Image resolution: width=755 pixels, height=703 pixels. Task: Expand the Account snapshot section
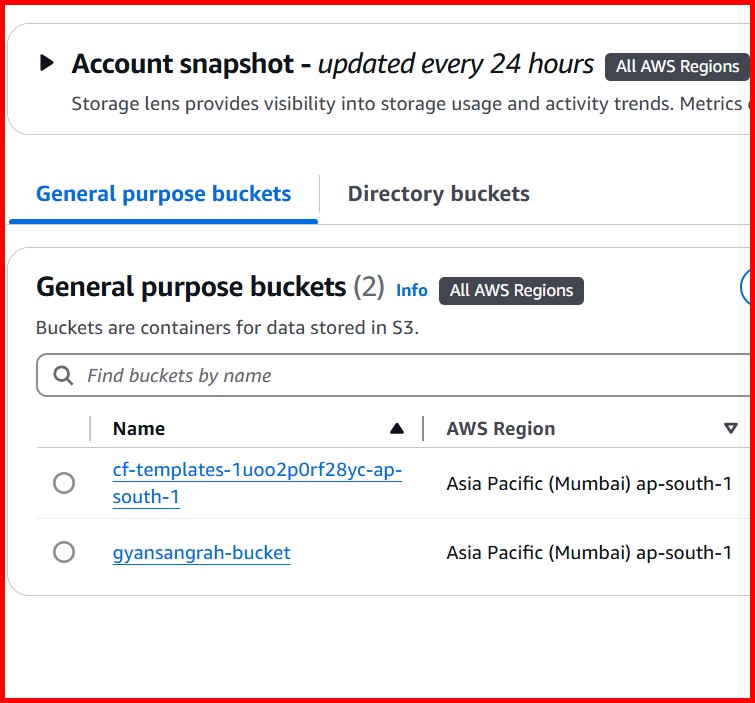(47, 63)
